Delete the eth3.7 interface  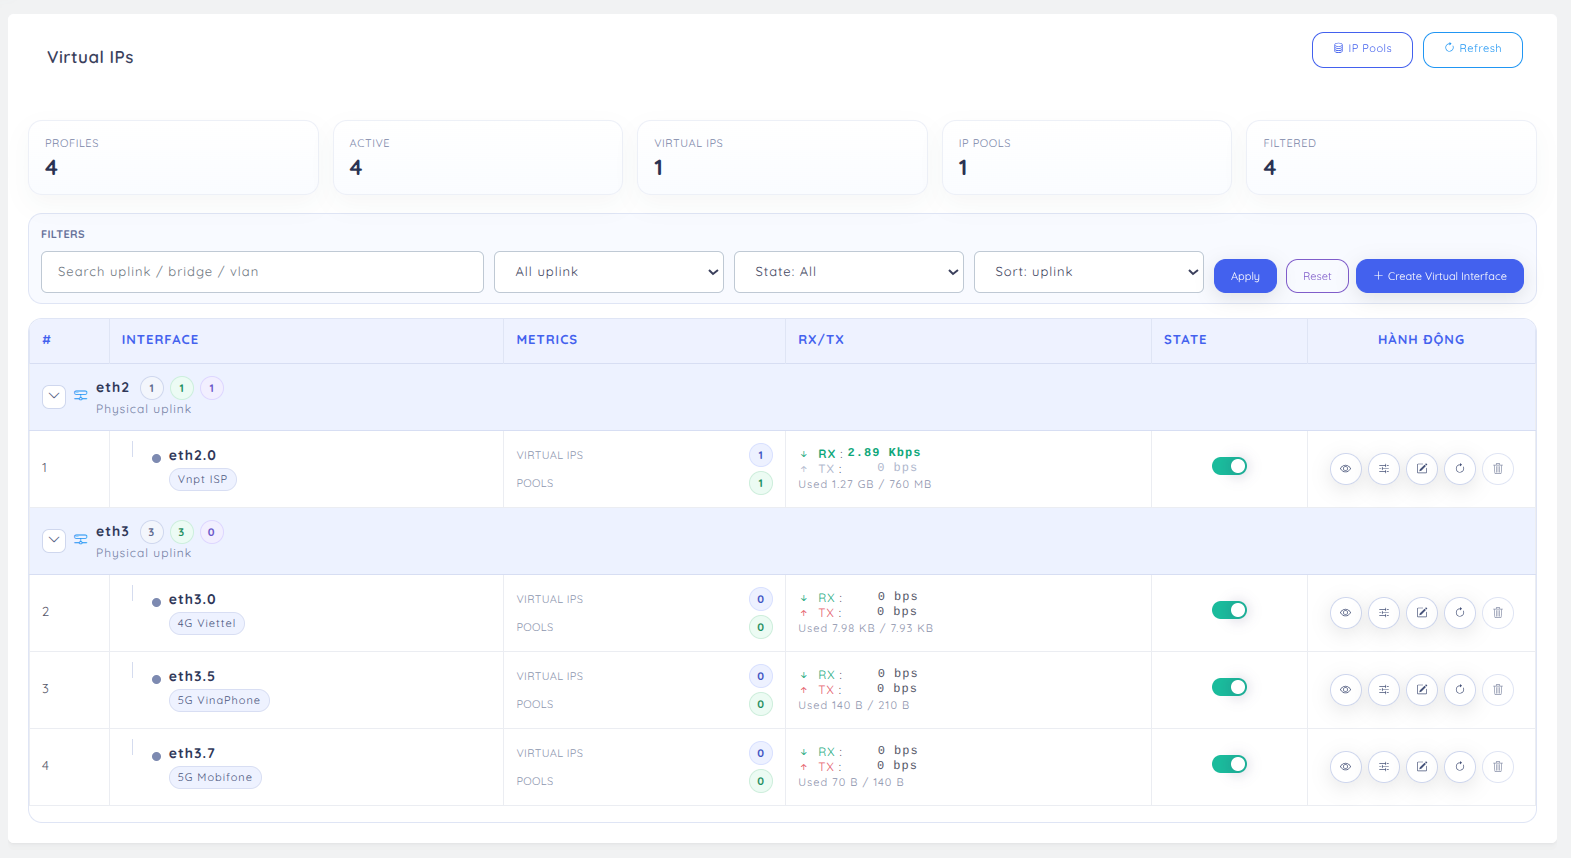click(x=1497, y=766)
